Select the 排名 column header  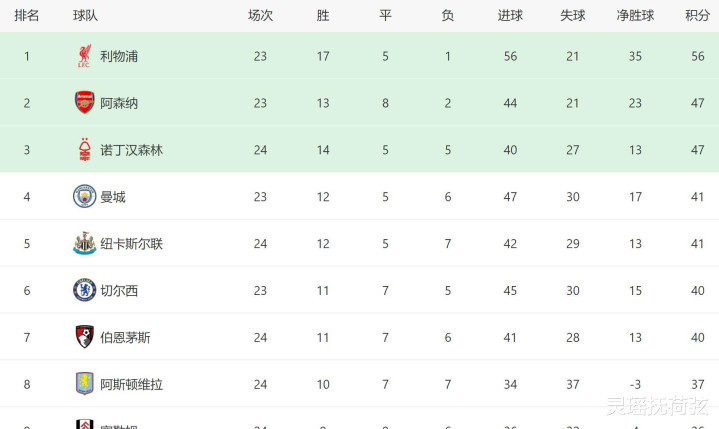point(27,16)
